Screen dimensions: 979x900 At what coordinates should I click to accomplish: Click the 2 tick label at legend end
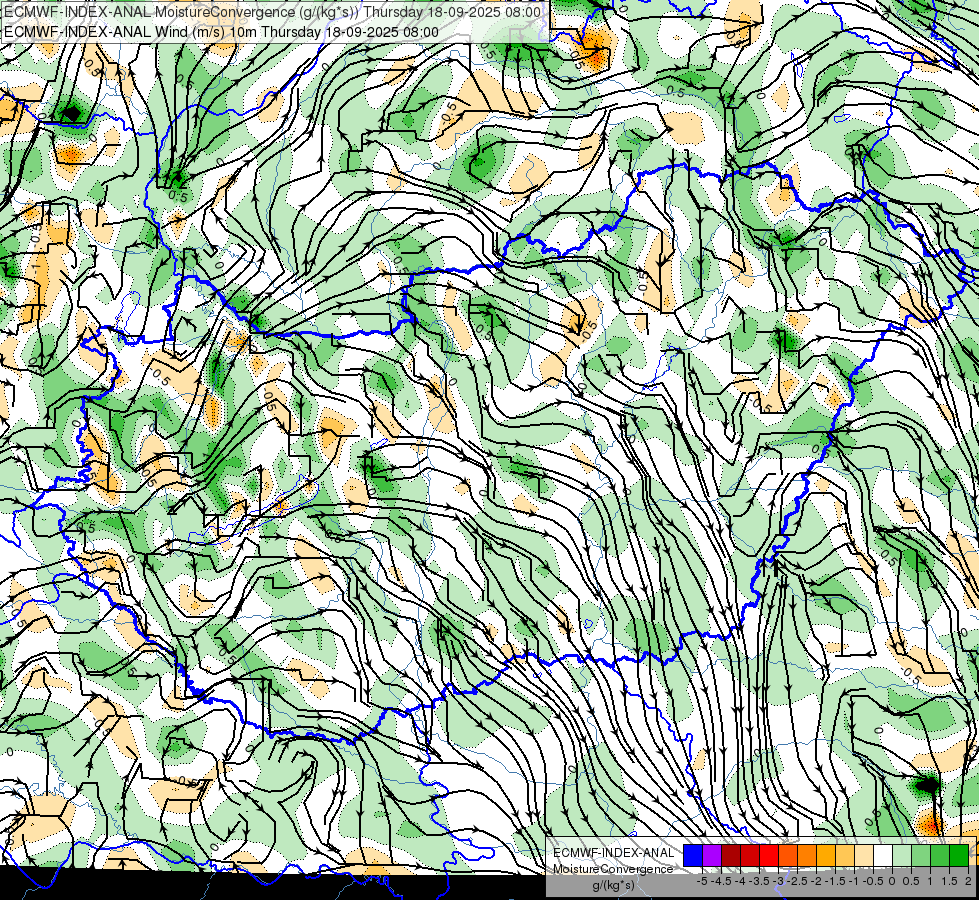tap(968, 881)
